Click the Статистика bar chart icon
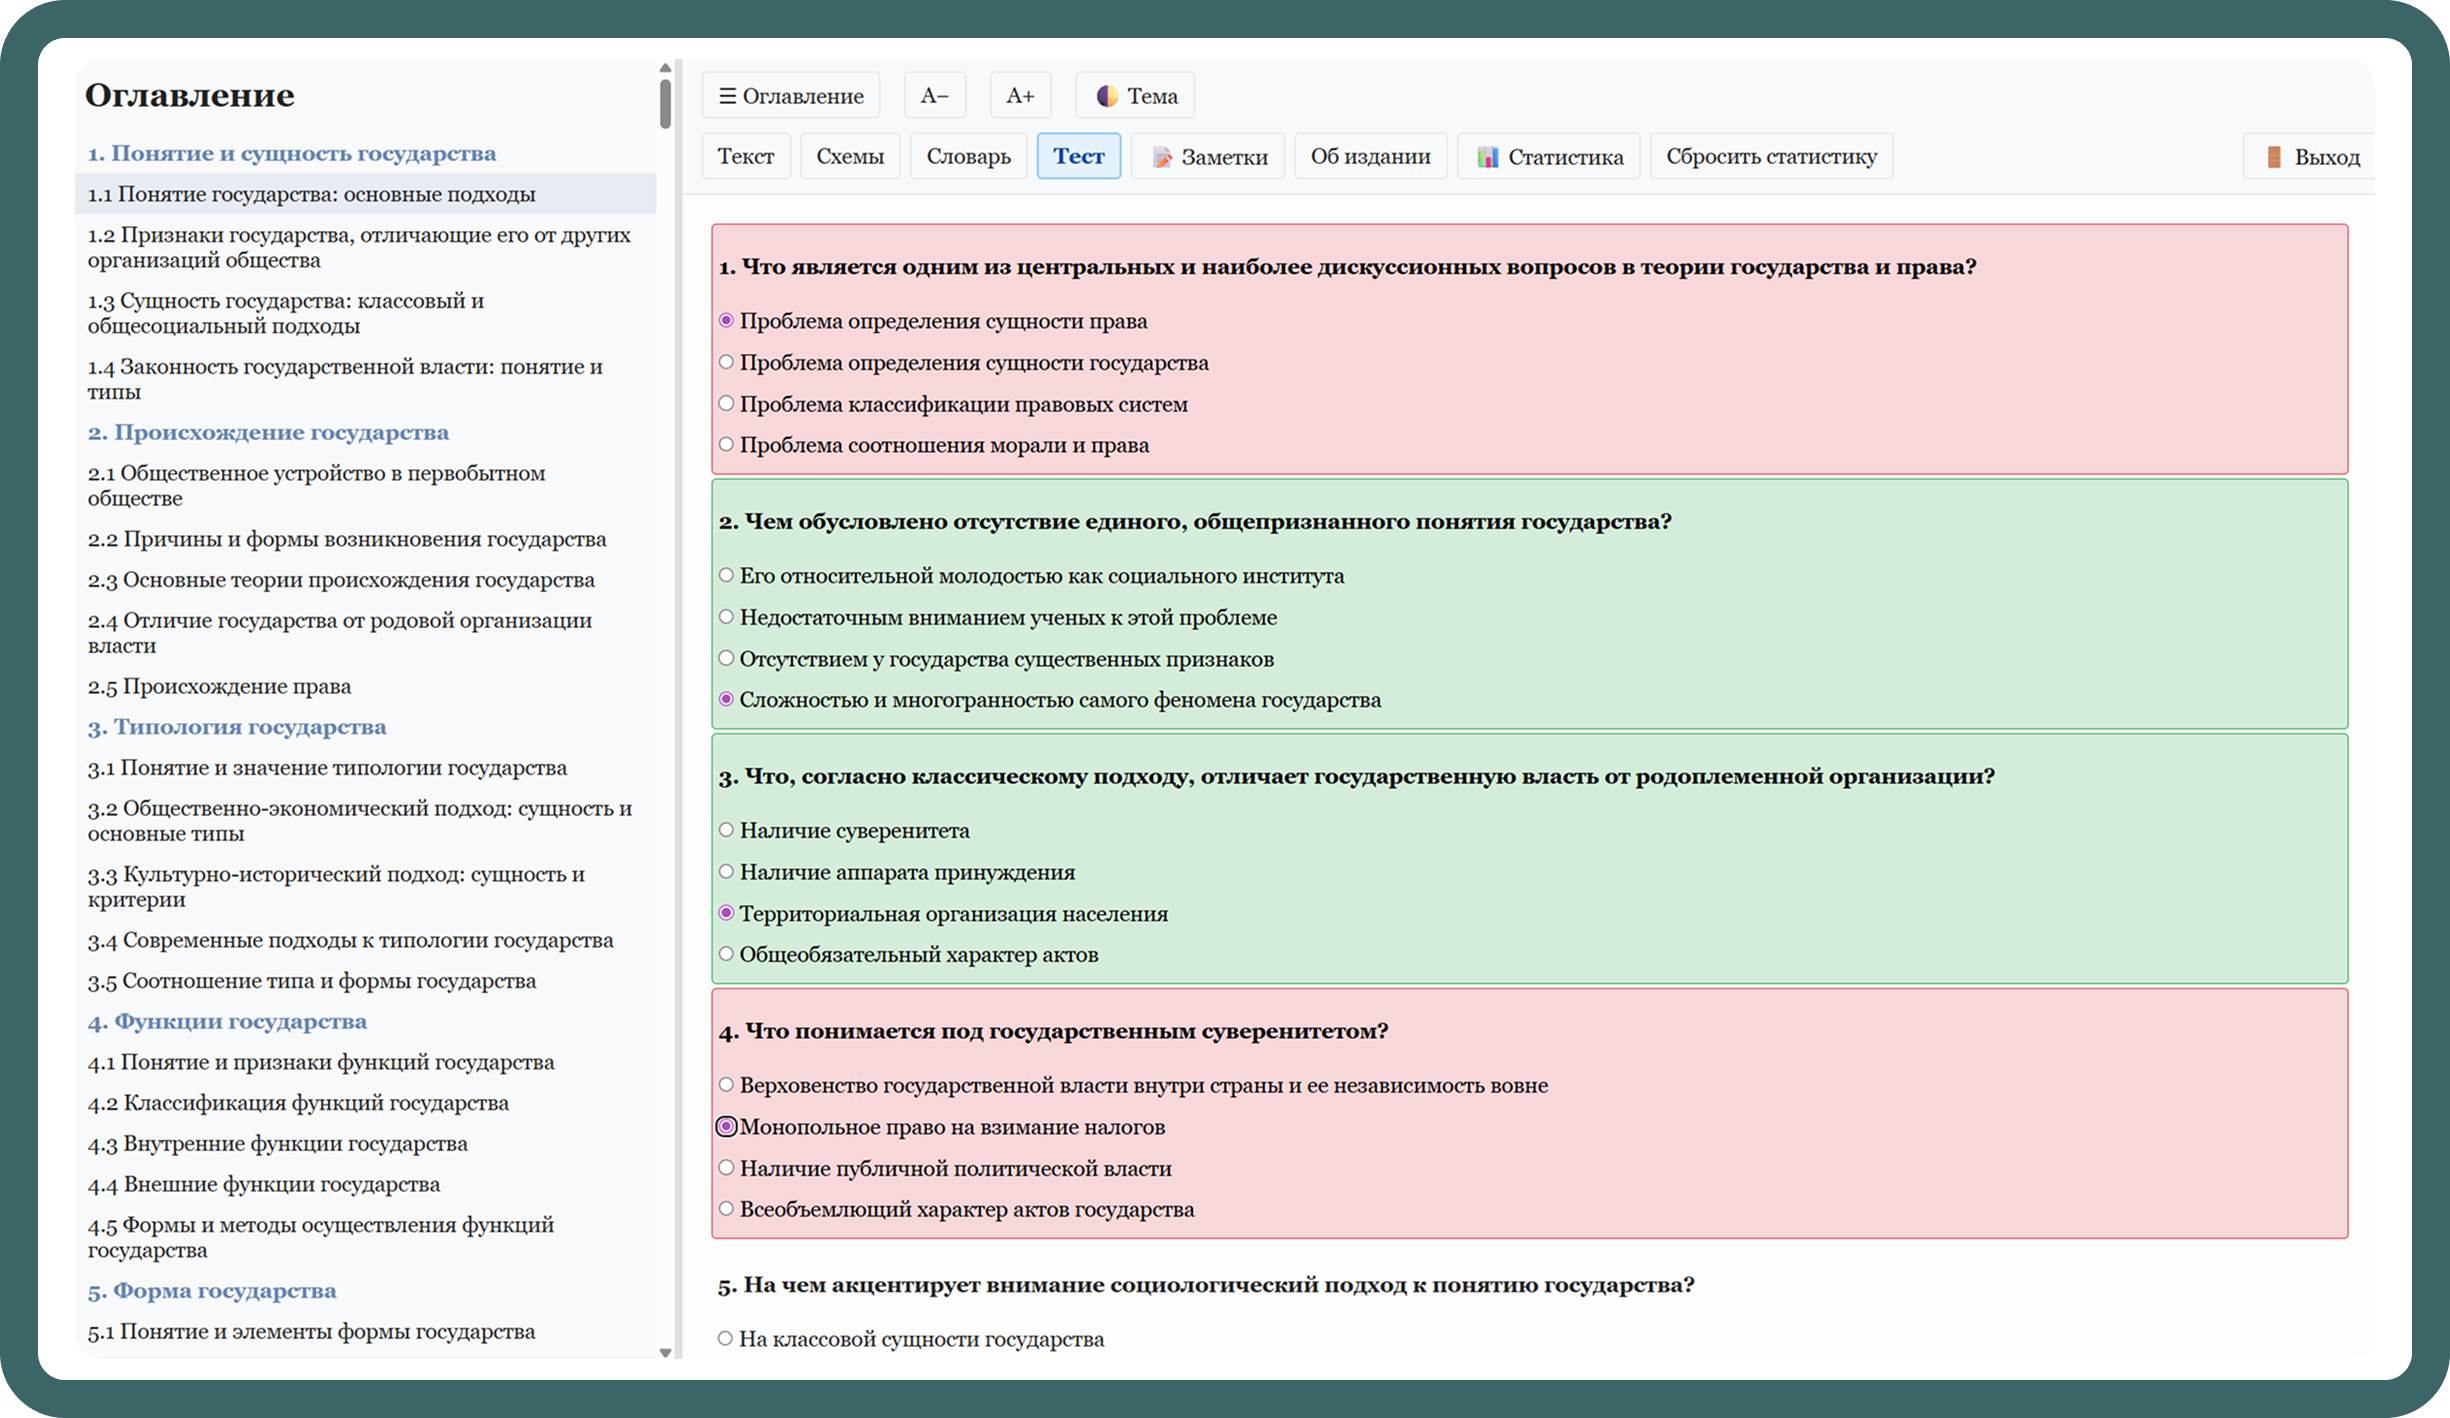2450x1418 pixels. coord(1487,157)
